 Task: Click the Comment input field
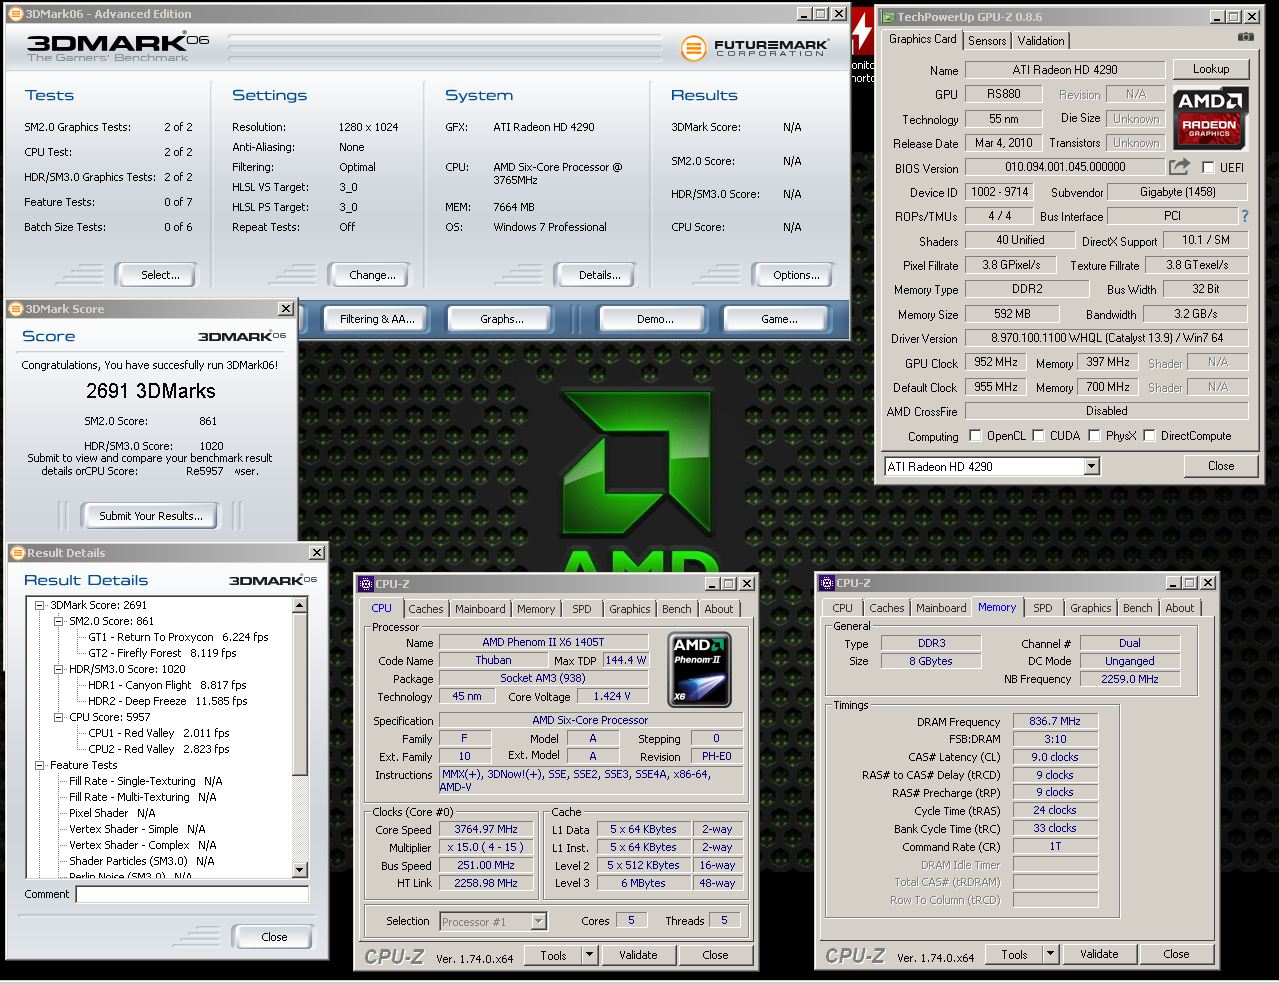192,894
